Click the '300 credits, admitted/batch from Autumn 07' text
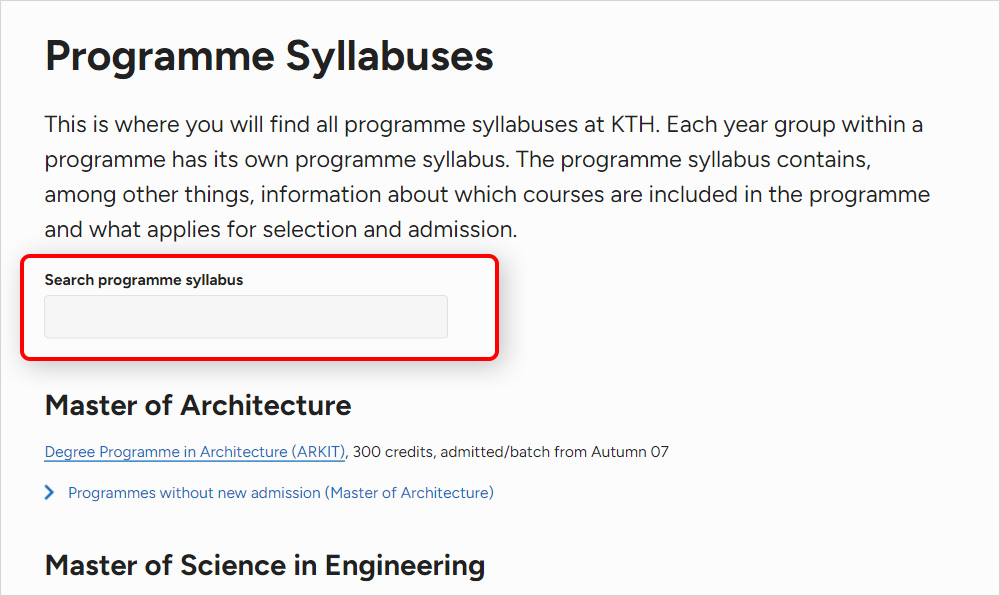Image resolution: width=1000 pixels, height=596 pixels. [x=511, y=452]
